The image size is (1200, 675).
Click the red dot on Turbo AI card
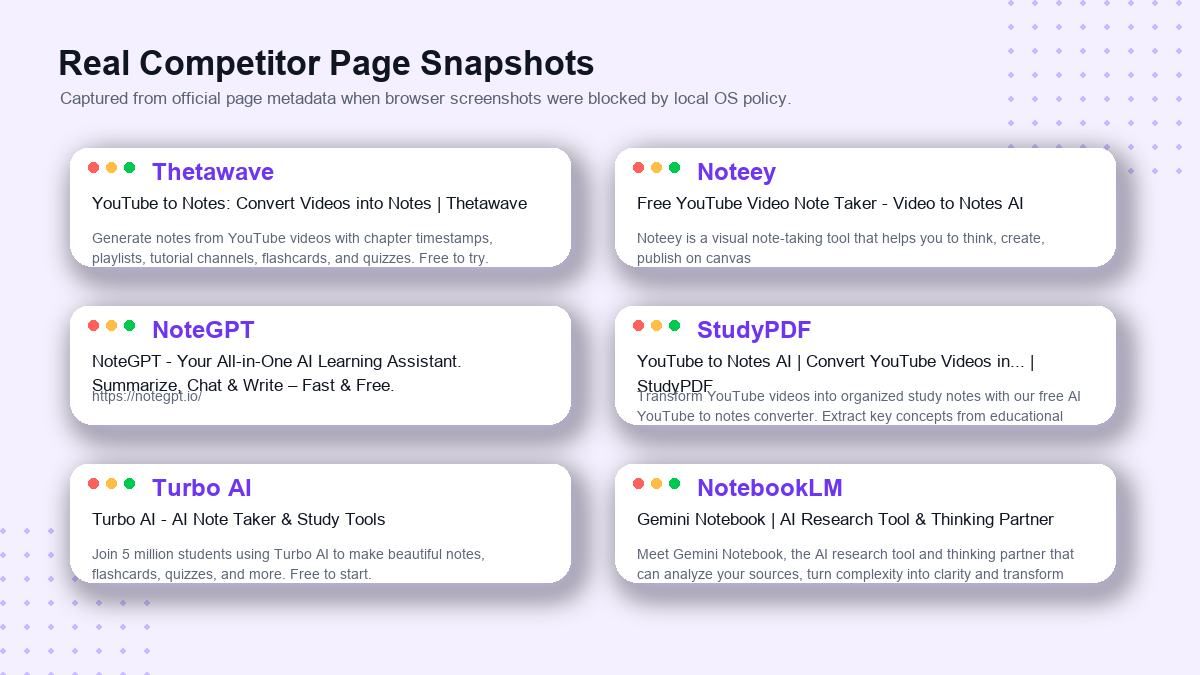[93, 483]
